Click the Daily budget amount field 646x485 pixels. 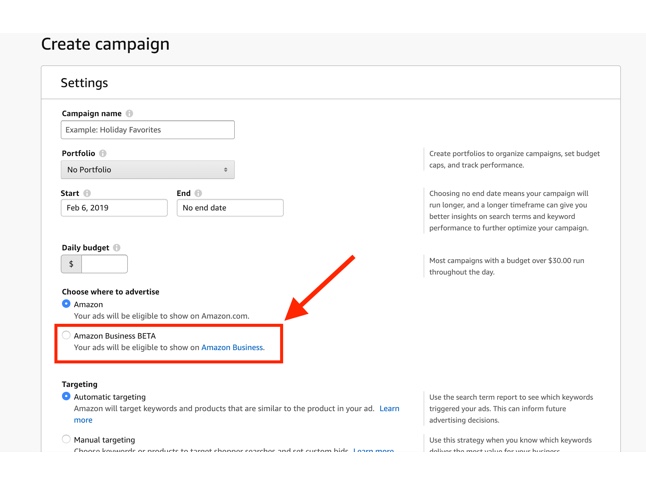click(x=104, y=264)
